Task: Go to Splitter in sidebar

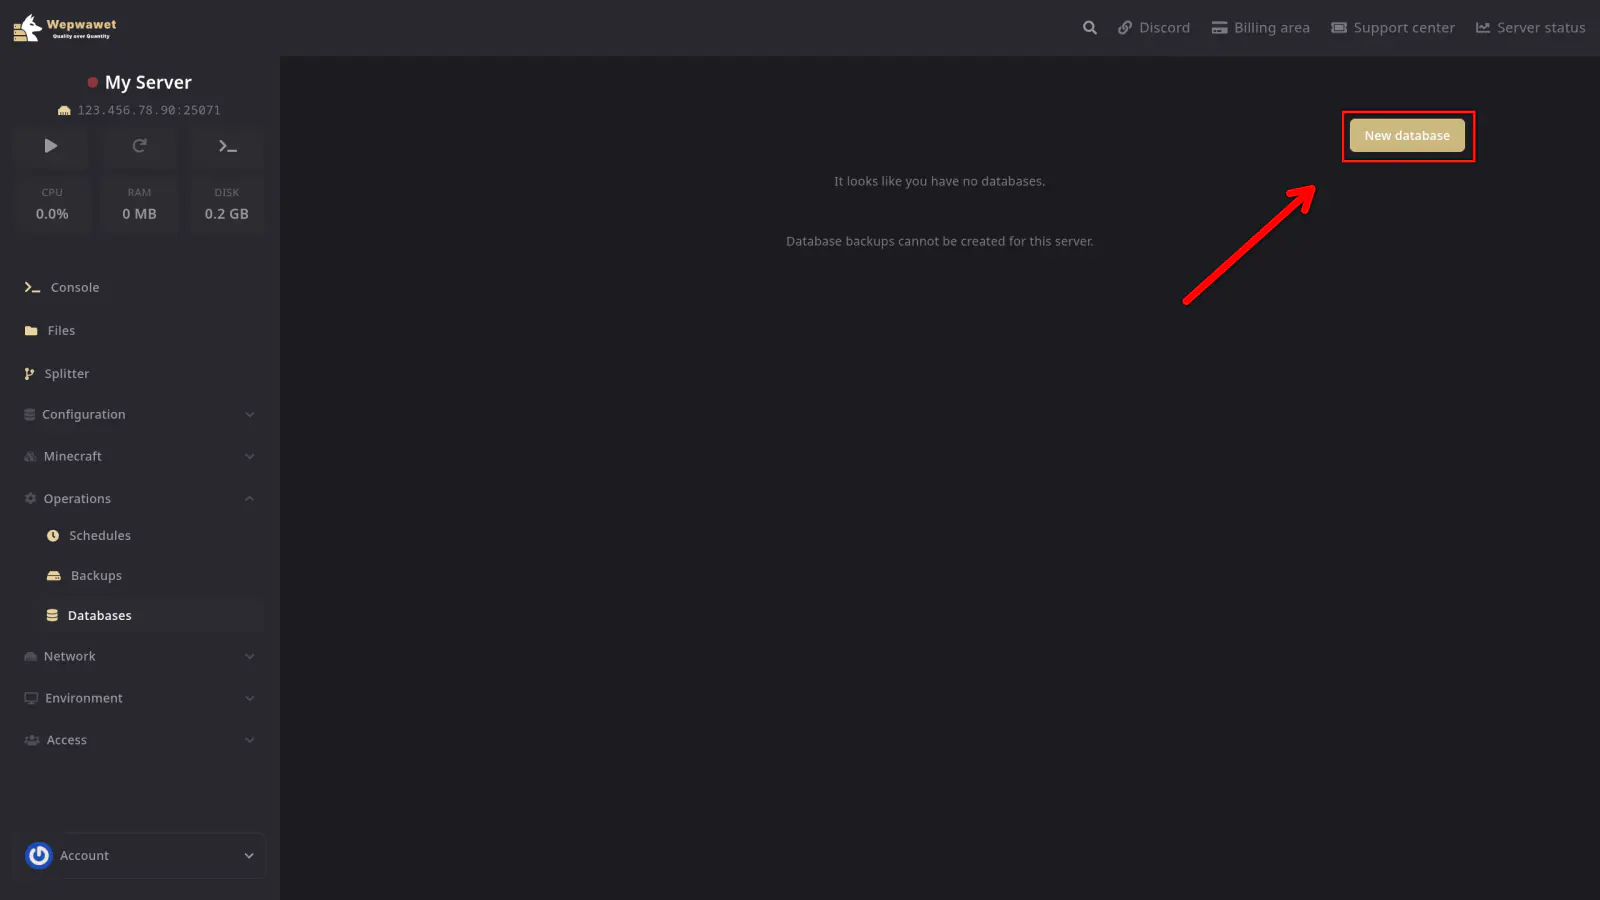Action: pyautogui.click(x=67, y=374)
